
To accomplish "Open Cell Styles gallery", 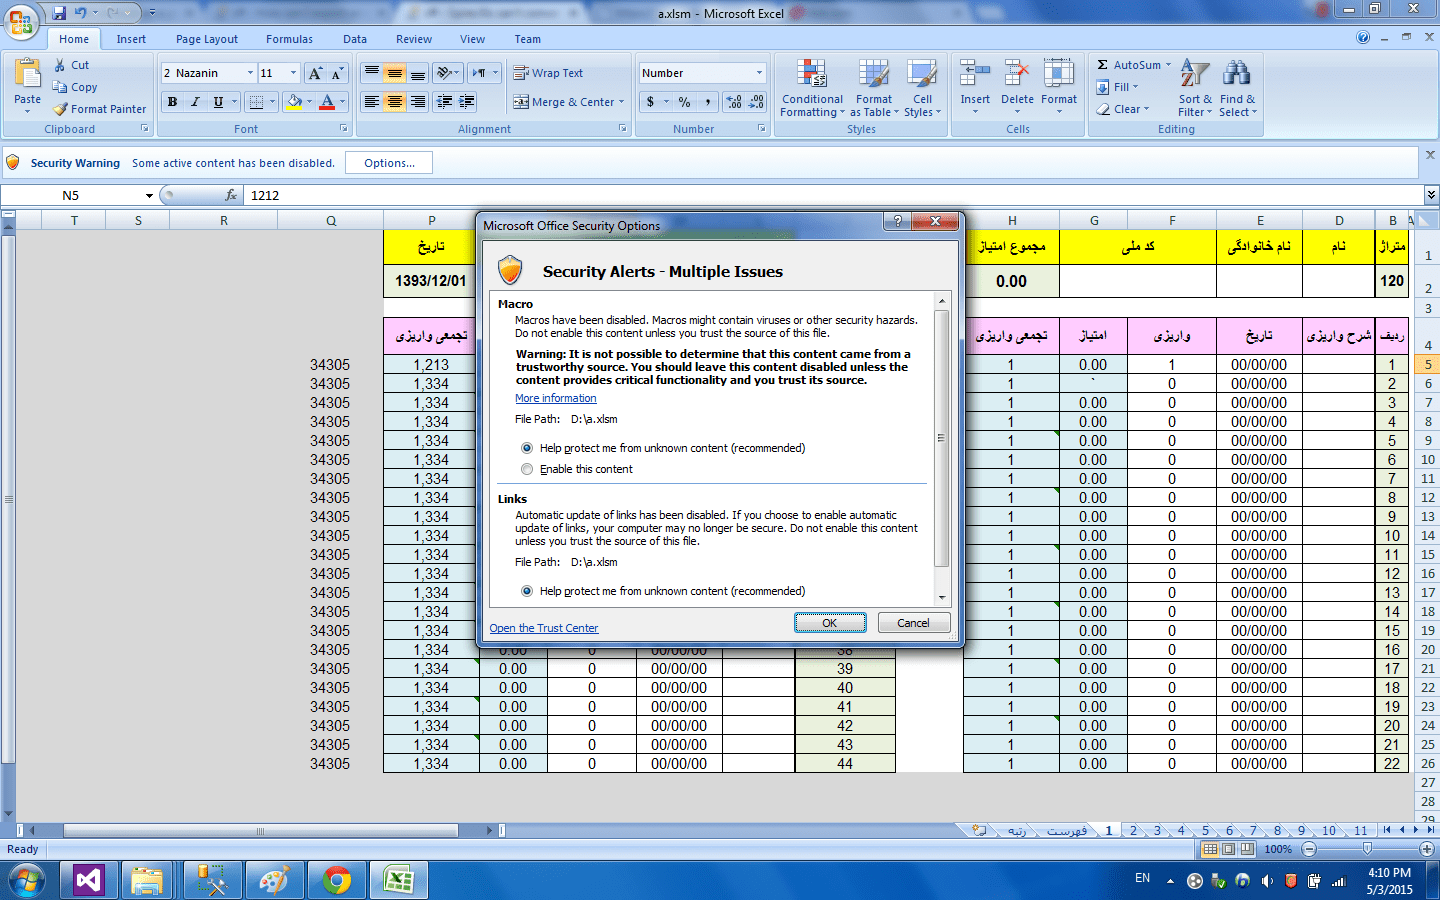I will [x=922, y=88].
